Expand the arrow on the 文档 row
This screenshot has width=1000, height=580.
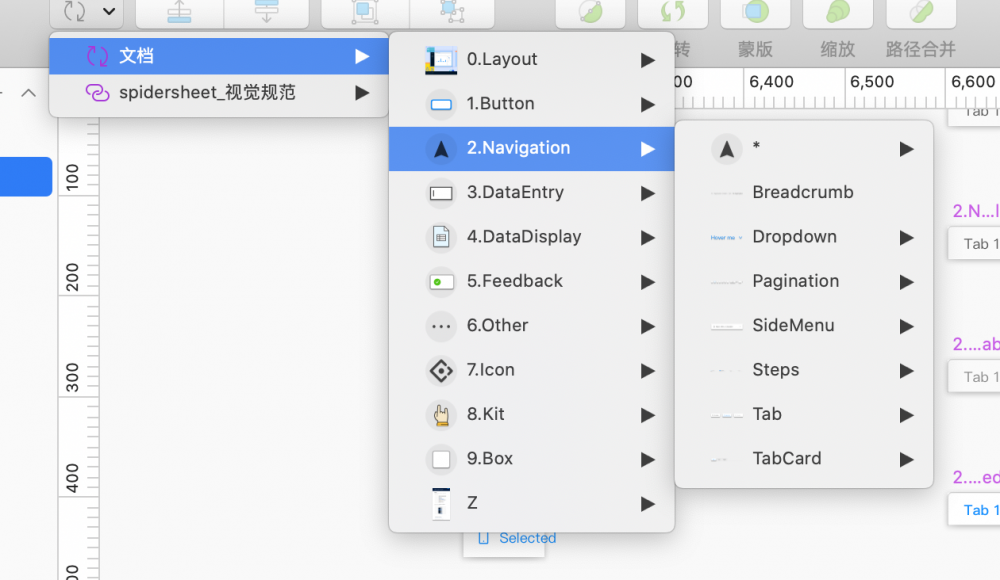click(x=362, y=57)
